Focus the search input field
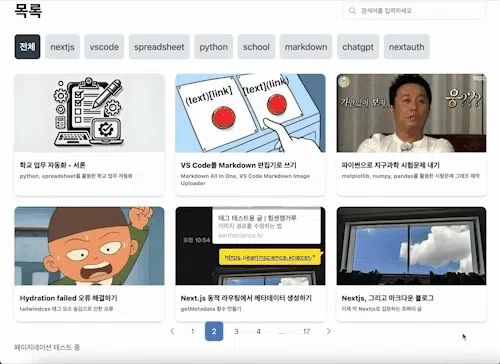The image size is (500, 364). pos(415,11)
